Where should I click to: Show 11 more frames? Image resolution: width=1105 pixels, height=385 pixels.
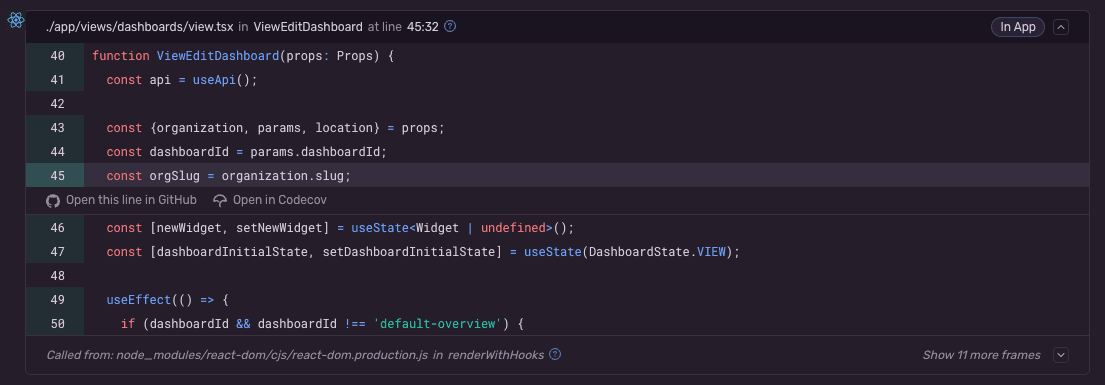point(981,355)
